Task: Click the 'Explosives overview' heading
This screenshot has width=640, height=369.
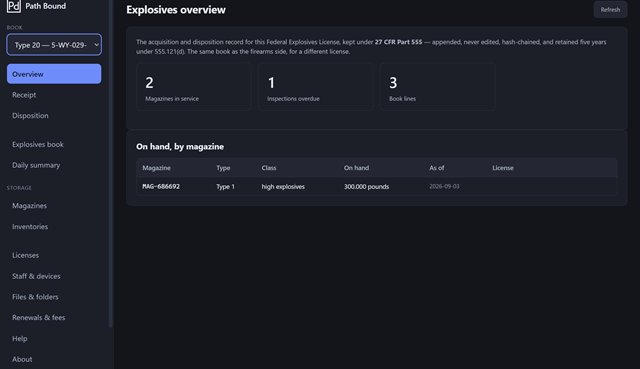Action: click(x=176, y=10)
